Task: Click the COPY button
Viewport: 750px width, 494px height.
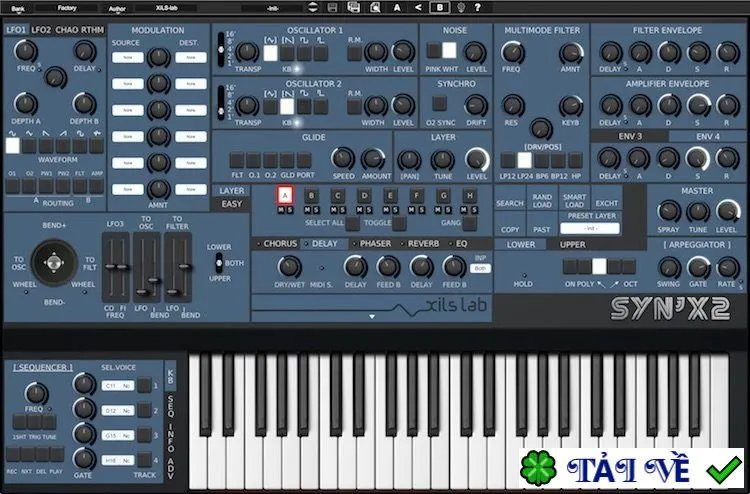Action: point(510,229)
